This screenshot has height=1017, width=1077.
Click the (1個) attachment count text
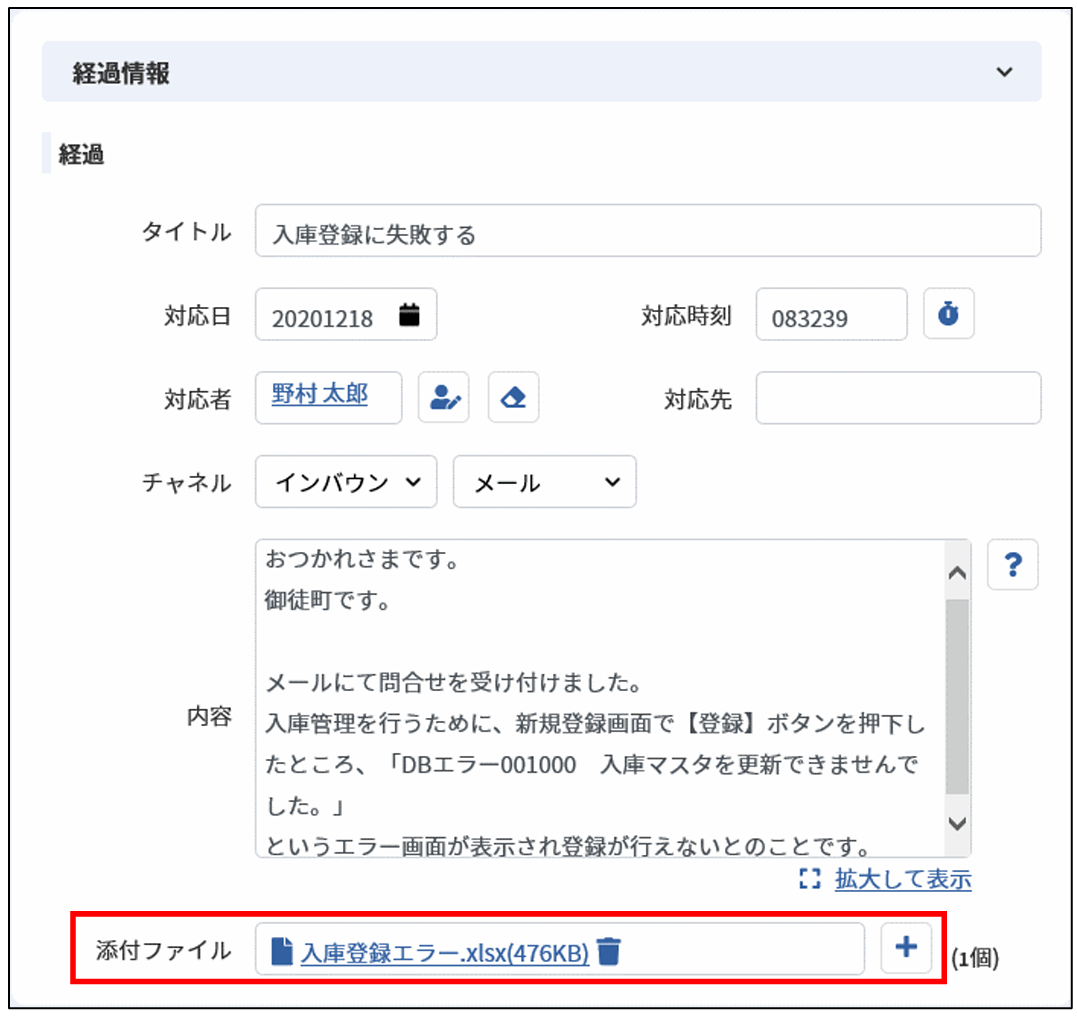click(x=975, y=957)
